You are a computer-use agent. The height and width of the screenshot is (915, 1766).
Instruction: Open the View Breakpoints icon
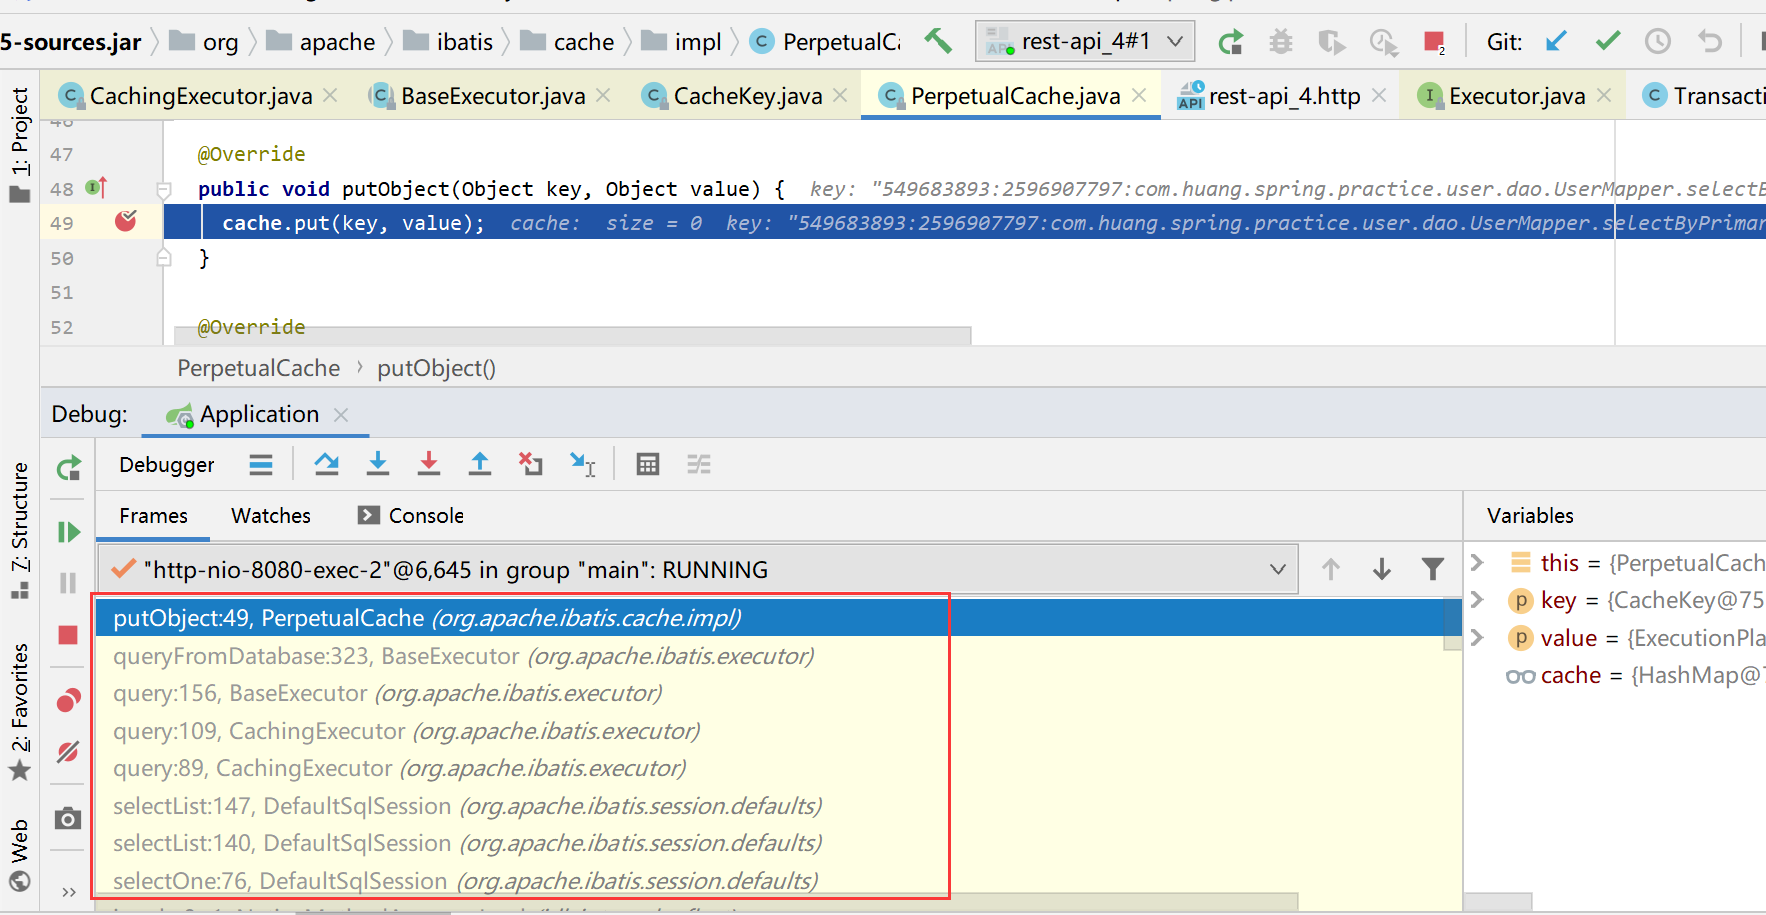[68, 700]
